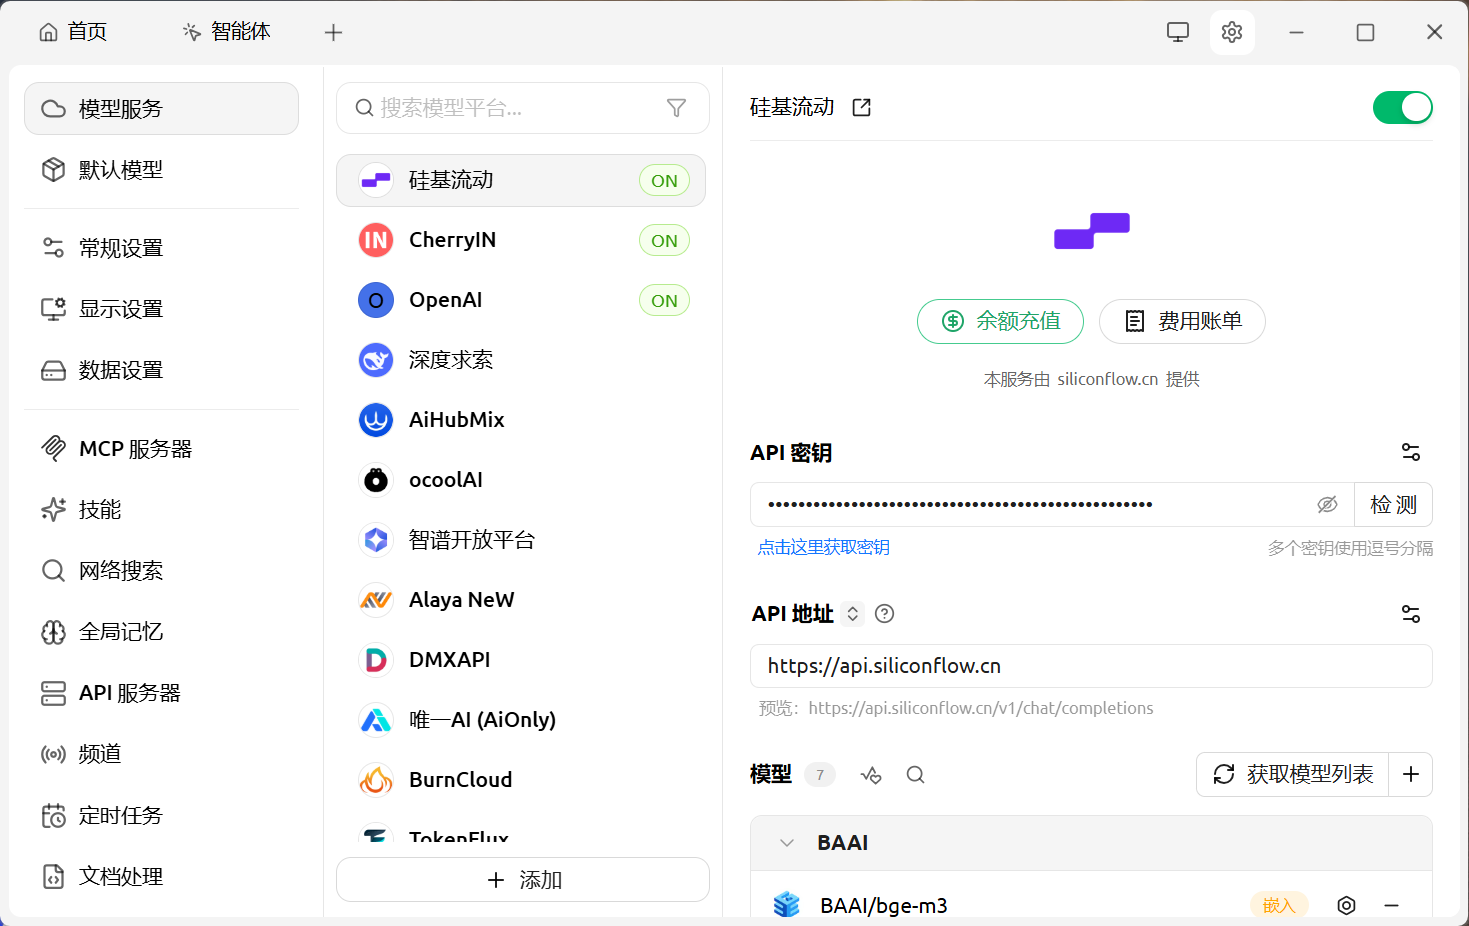Screen dimensions: 1469x926
Task: Select the 智谱开放平台 provider
Action: click(521, 540)
